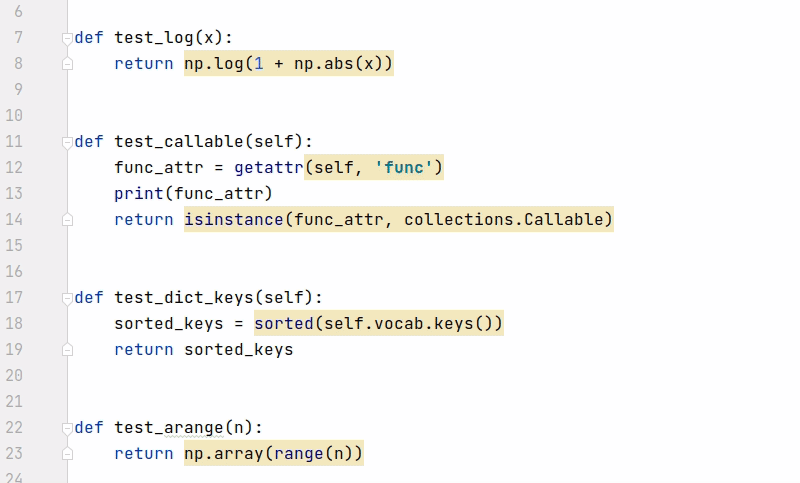Click the underlined test_arange function name

169,428
